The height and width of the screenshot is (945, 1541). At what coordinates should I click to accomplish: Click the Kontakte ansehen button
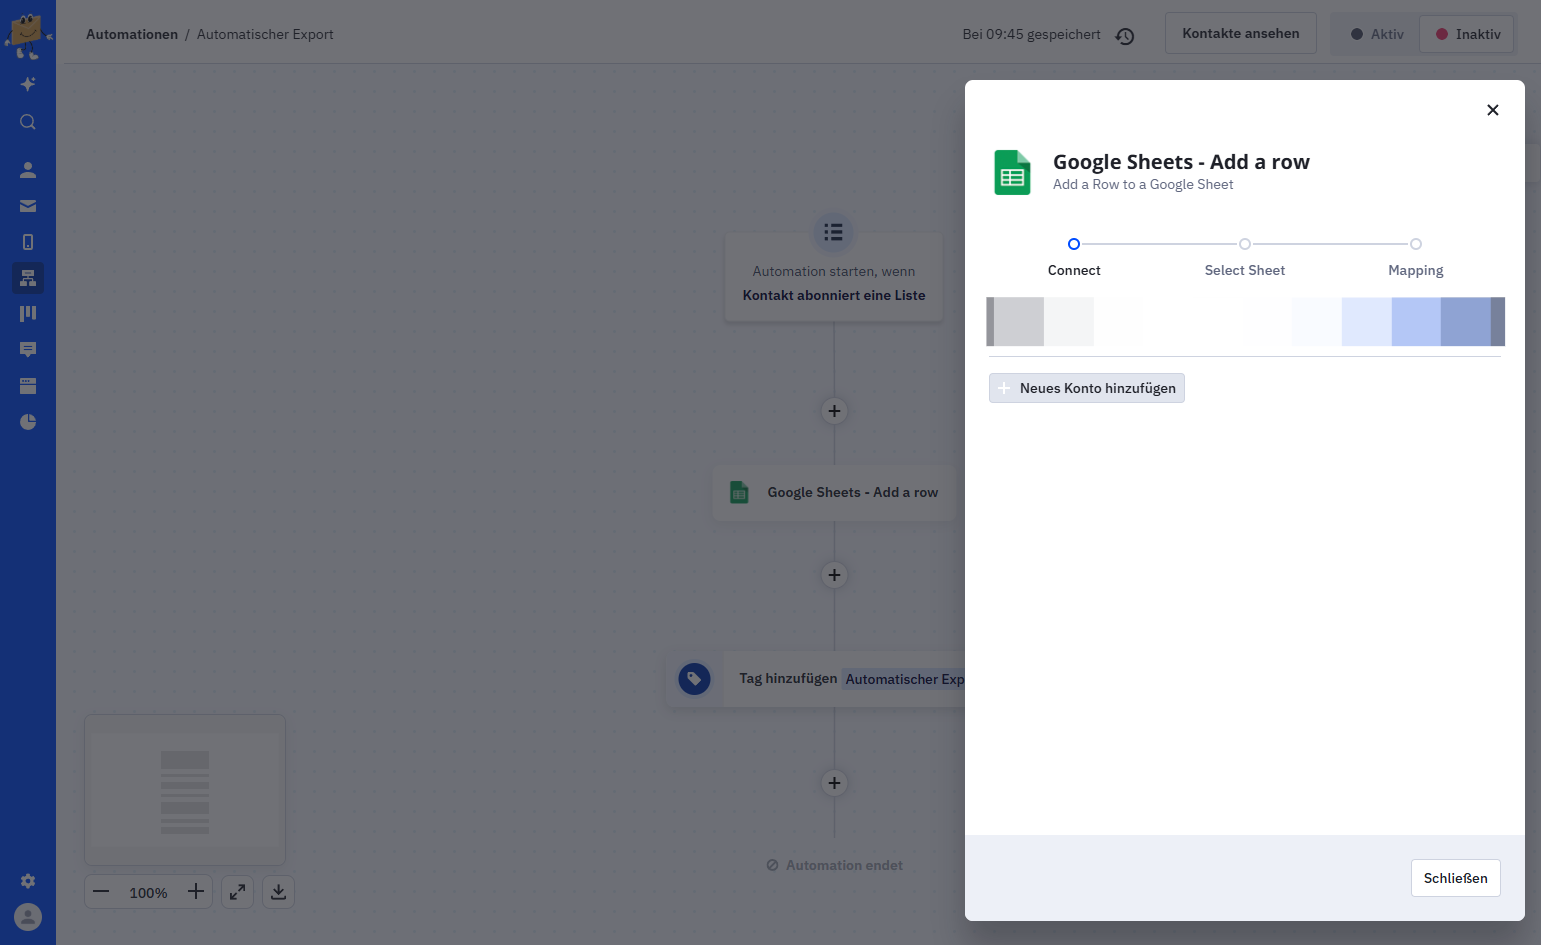[x=1240, y=33]
